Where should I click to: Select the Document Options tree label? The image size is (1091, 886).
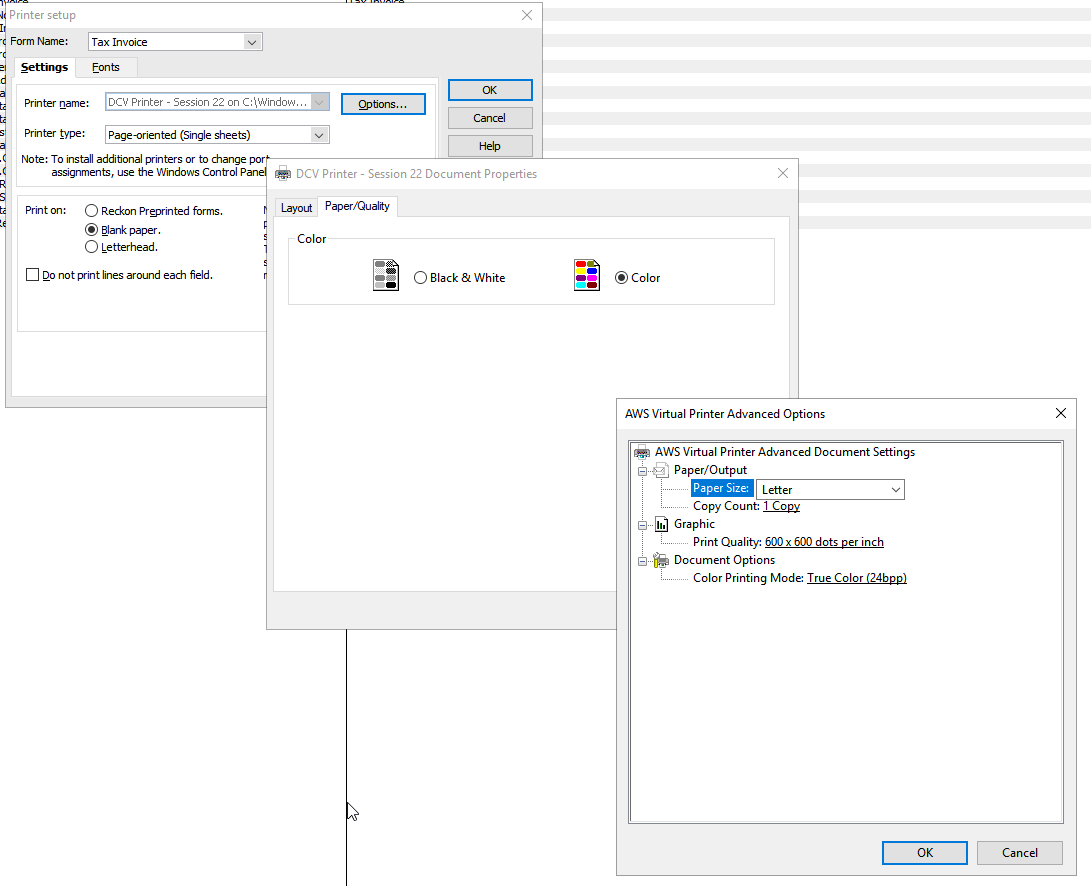724,560
